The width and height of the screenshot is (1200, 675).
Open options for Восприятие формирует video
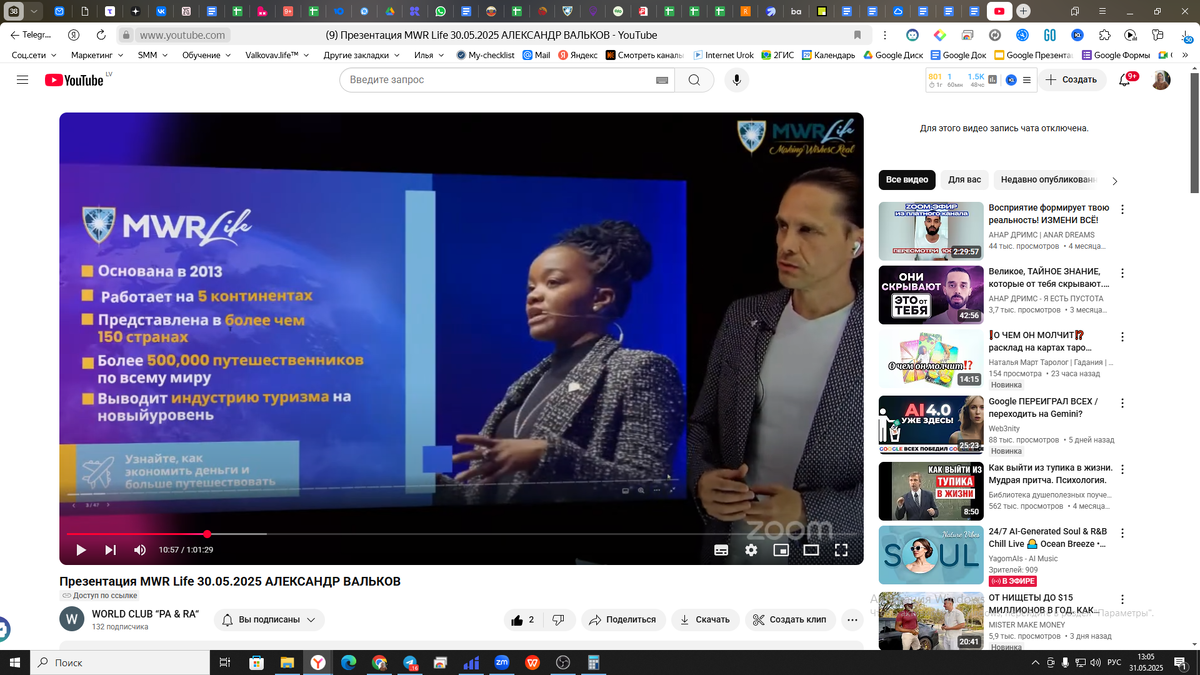[1122, 210]
